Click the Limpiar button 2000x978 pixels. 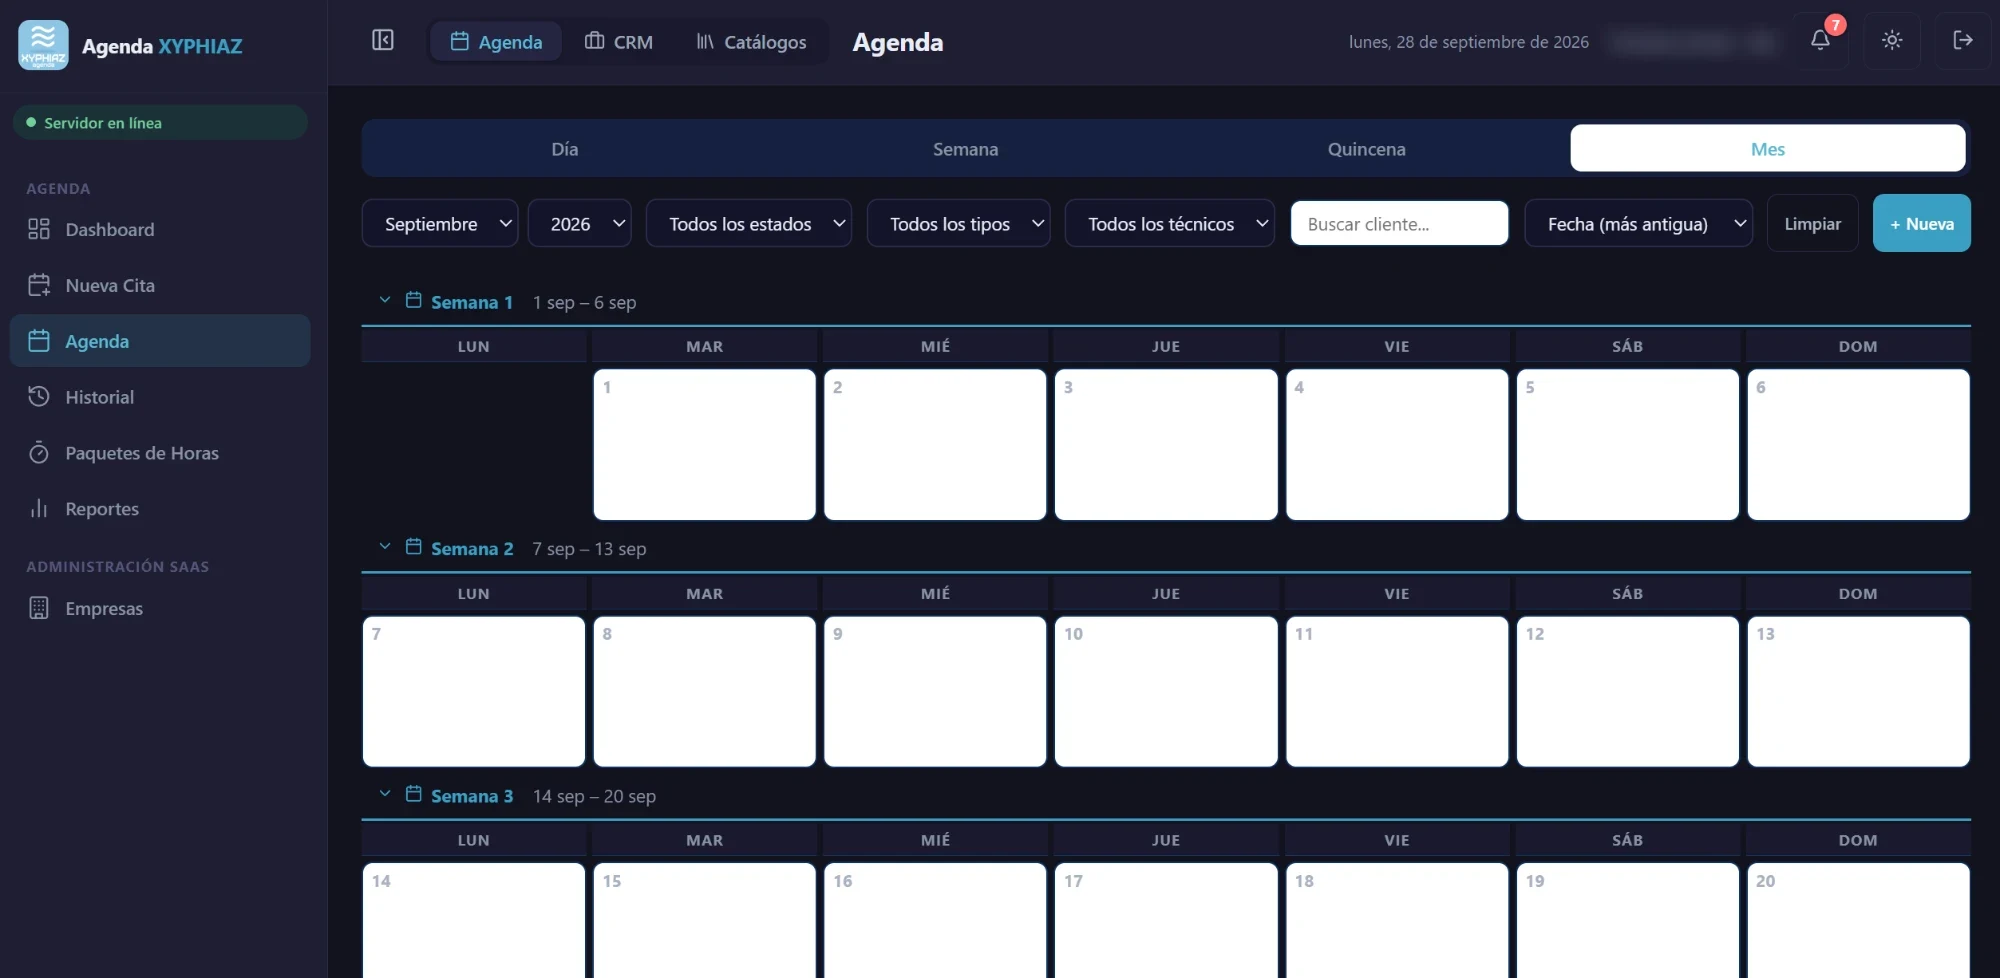[x=1812, y=223]
